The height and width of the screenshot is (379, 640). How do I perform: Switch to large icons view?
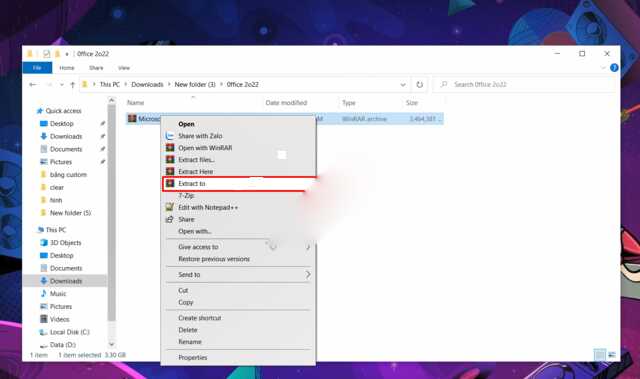pyautogui.click(x=611, y=355)
